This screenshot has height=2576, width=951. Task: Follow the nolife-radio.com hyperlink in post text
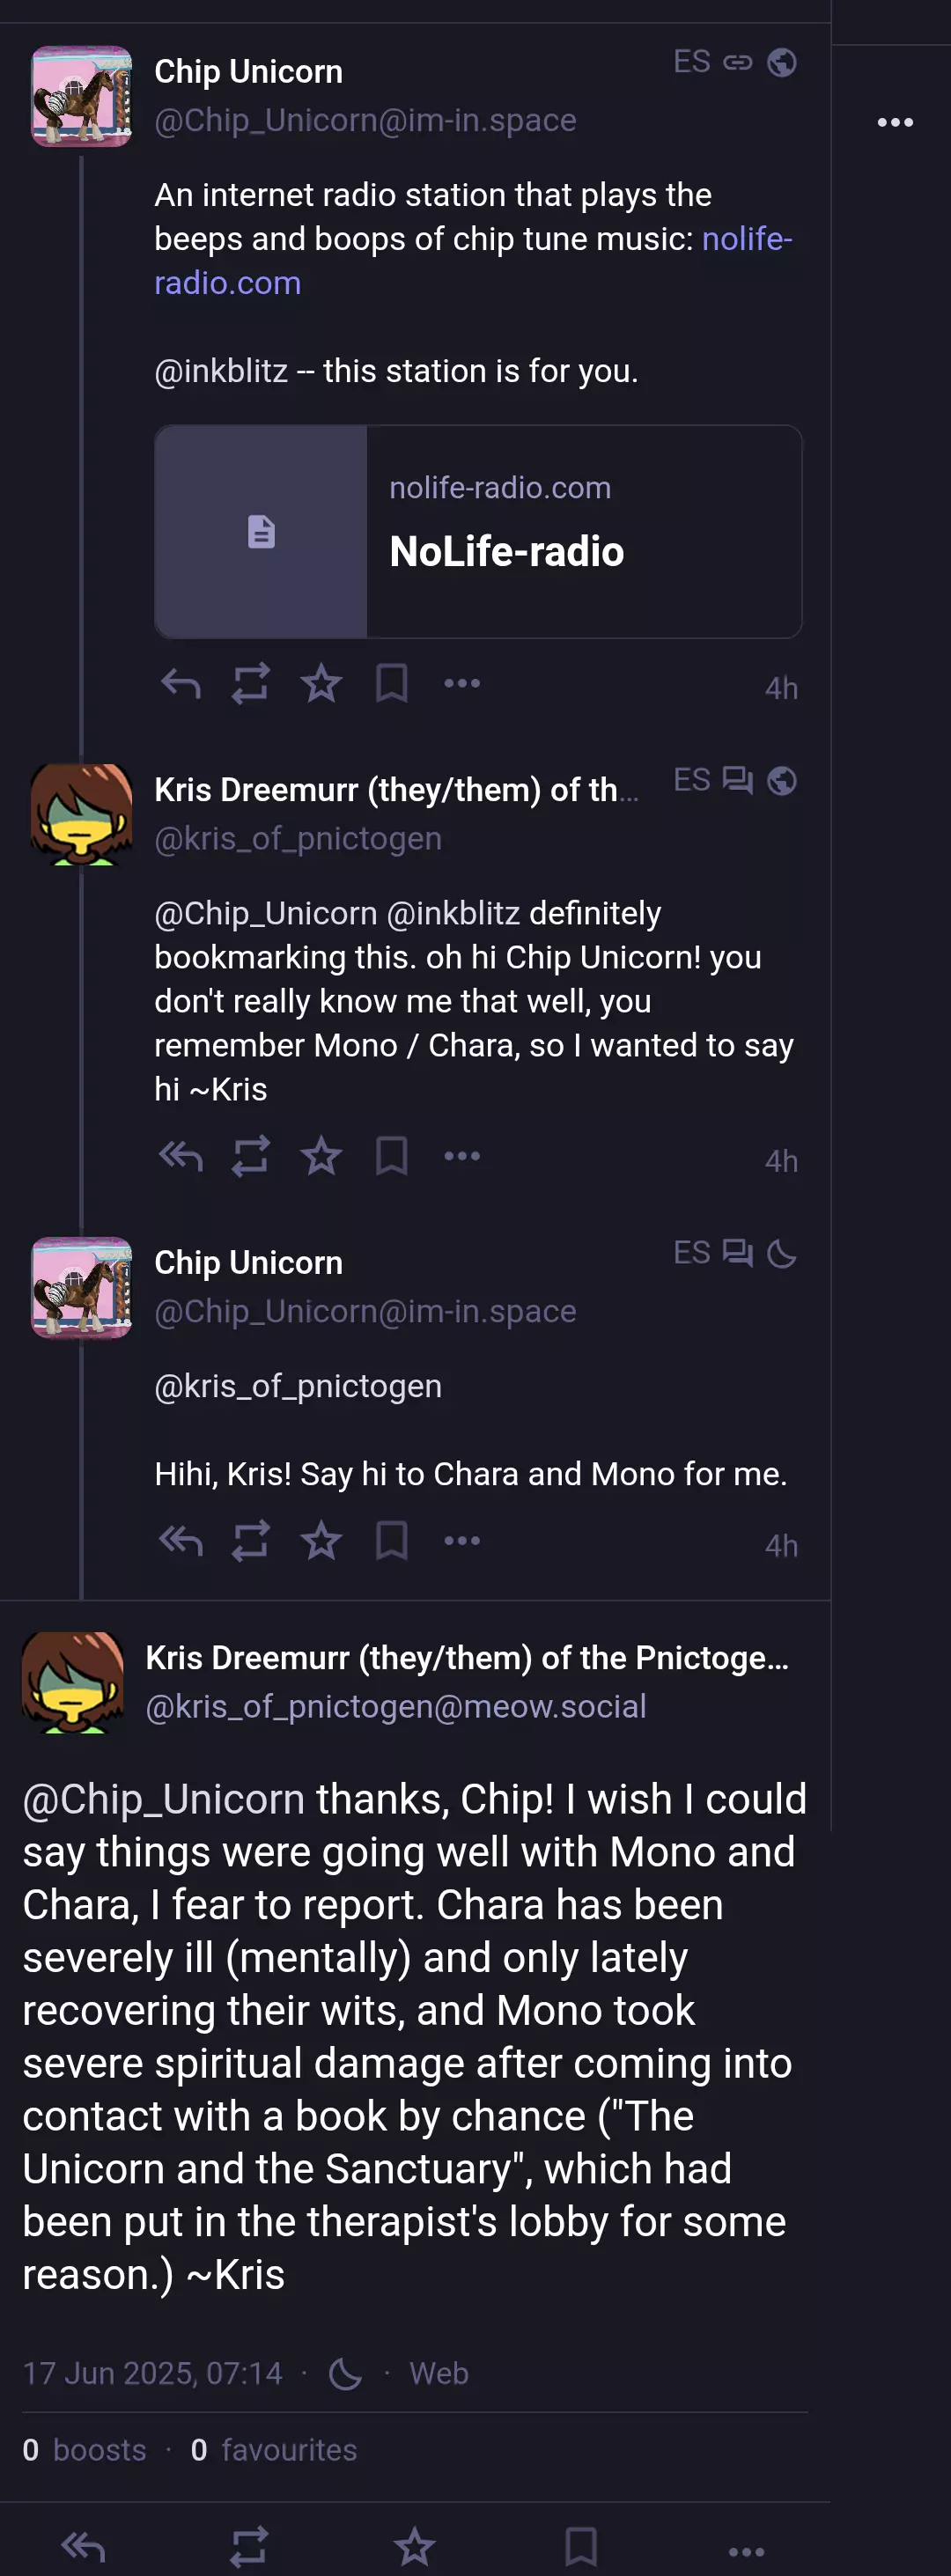point(473,260)
